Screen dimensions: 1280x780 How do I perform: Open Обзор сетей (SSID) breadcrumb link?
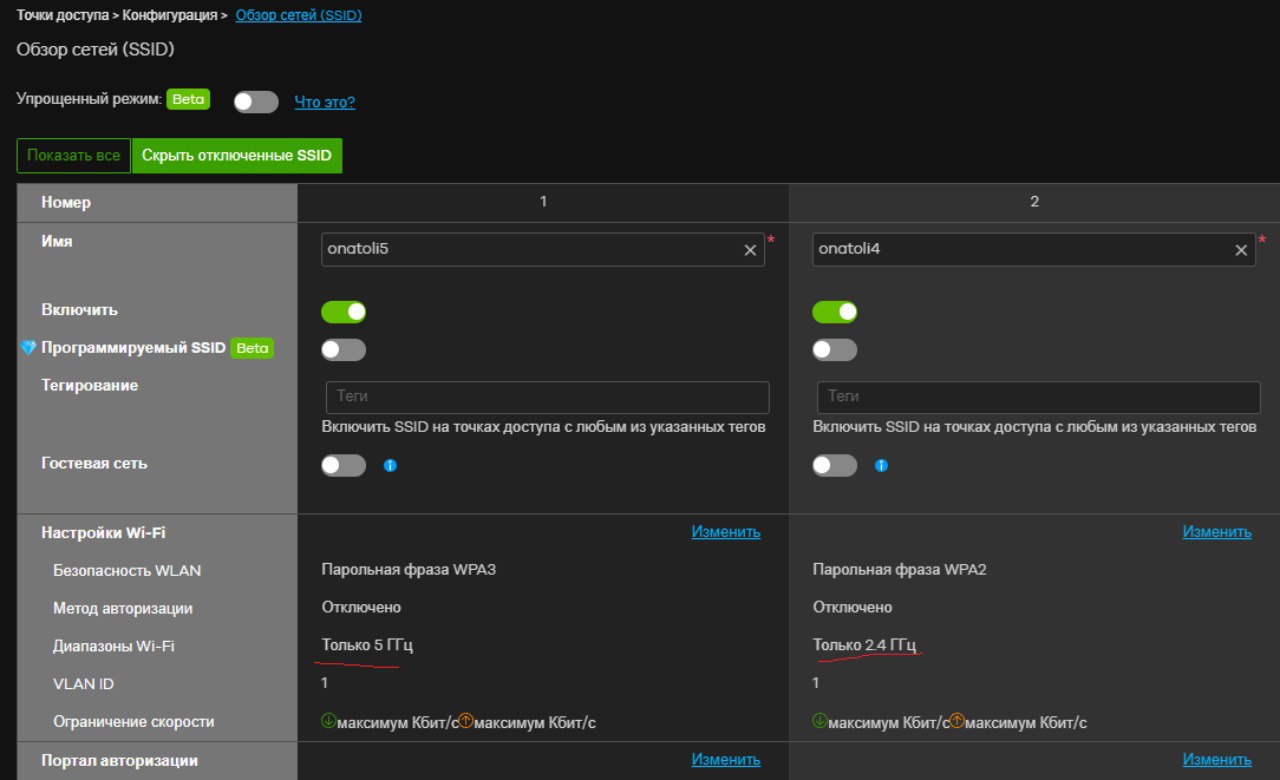(x=298, y=15)
